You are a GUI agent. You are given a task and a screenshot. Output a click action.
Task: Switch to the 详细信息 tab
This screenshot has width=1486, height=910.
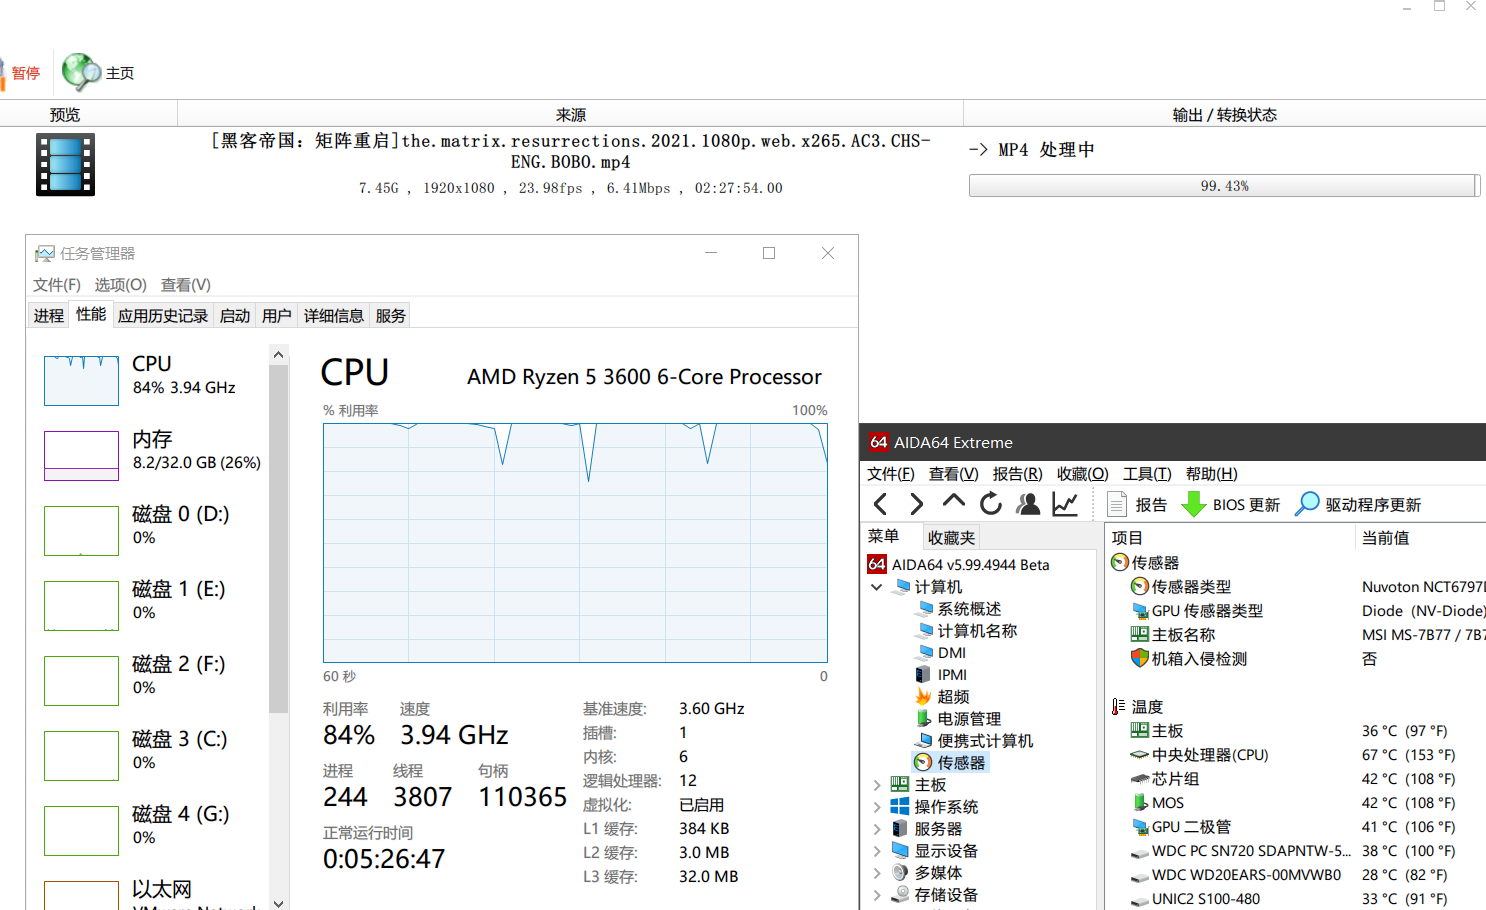pyautogui.click(x=334, y=316)
